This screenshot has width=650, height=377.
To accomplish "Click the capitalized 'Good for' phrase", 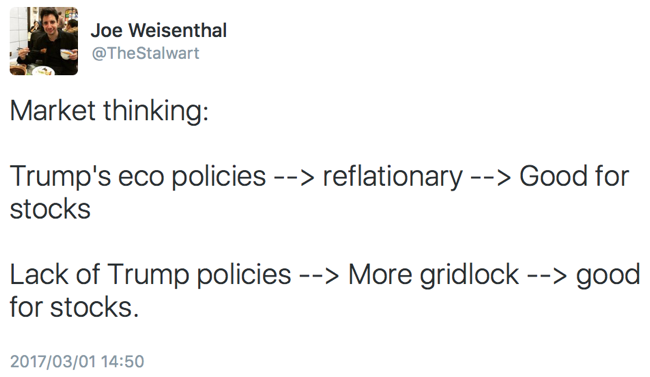I will pos(574,176).
